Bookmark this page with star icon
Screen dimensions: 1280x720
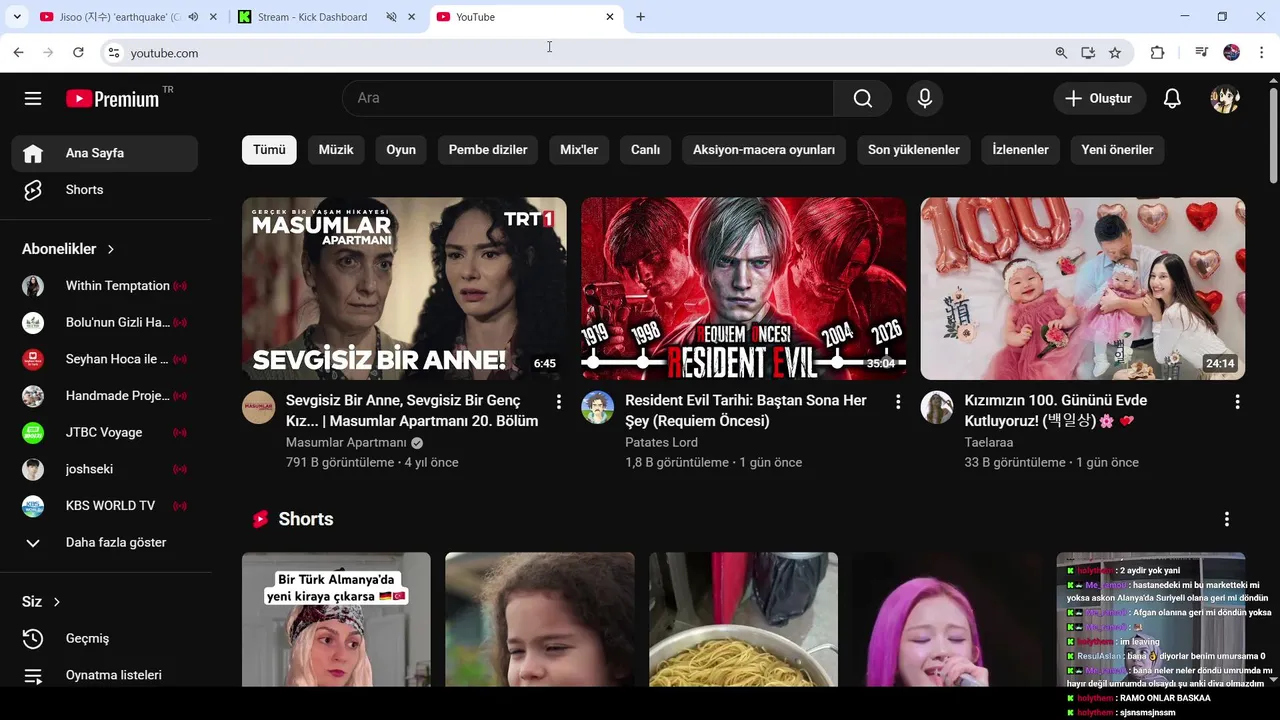tap(1115, 53)
